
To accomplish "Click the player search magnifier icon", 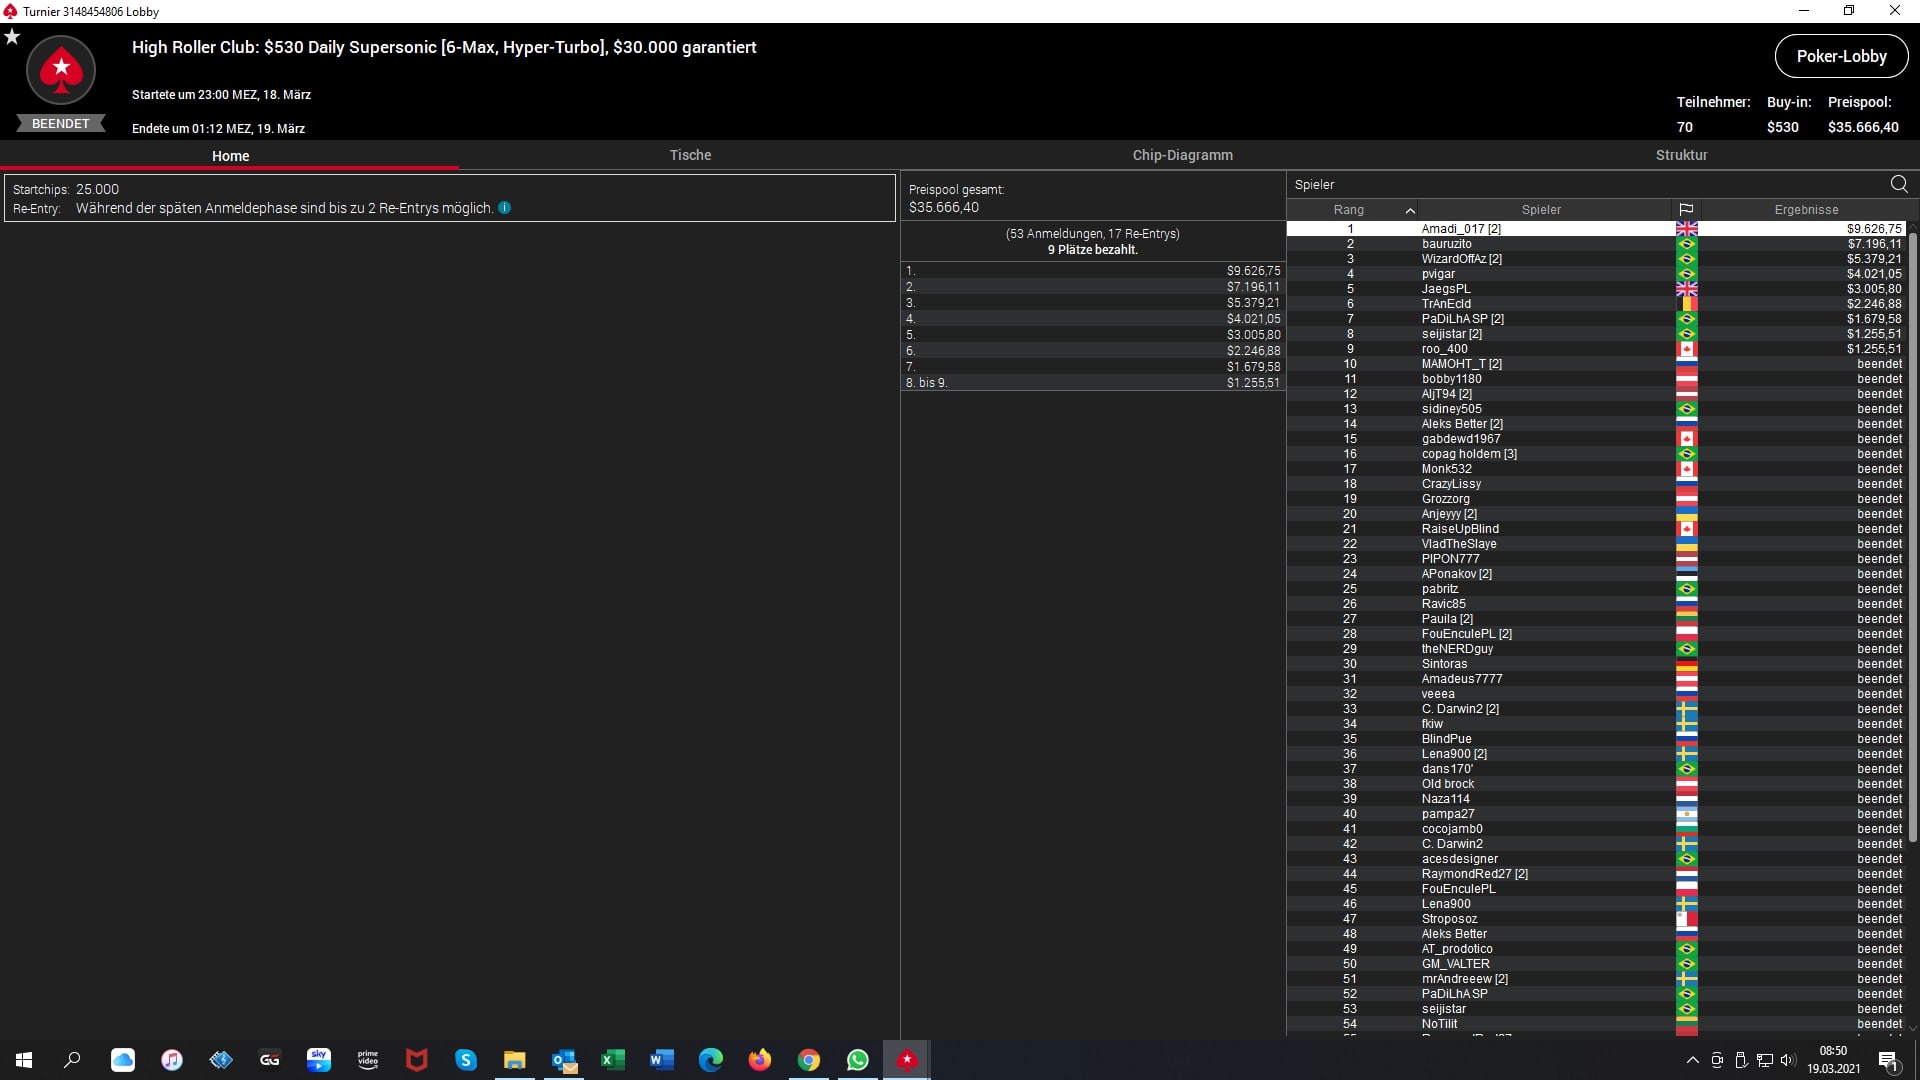I will (x=1899, y=184).
